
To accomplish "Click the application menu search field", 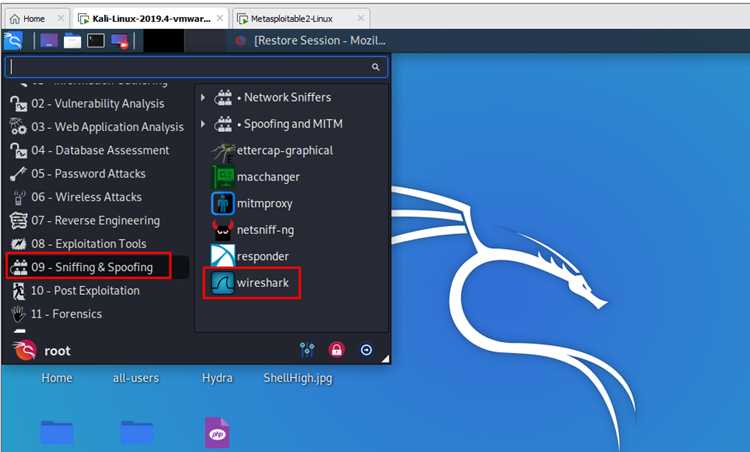I will click(196, 67).
